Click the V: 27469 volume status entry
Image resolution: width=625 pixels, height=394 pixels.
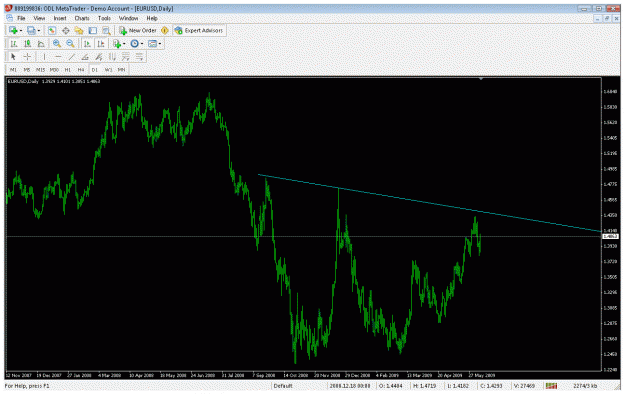click(x=524, y=386)
